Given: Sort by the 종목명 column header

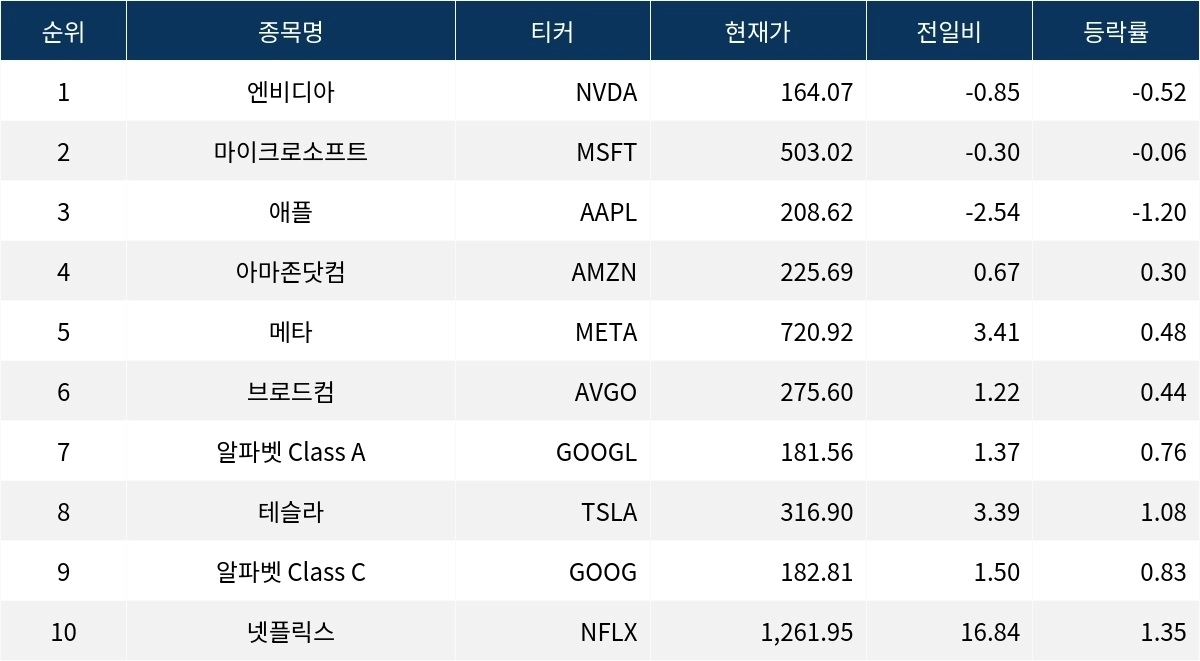Looking at the screenshot, I should click(290, 31).
